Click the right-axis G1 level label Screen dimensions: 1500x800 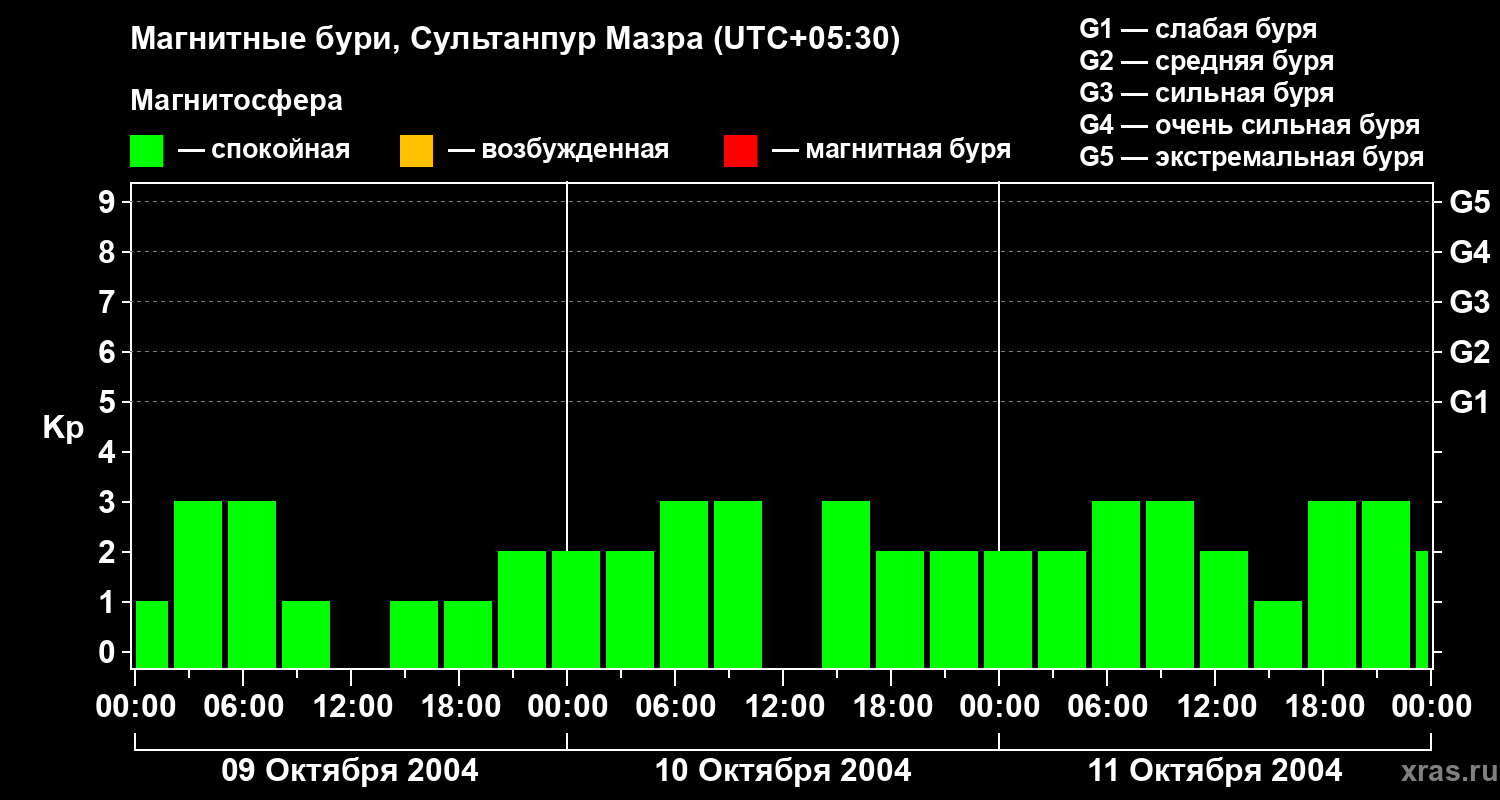[x=1470, y=402]
